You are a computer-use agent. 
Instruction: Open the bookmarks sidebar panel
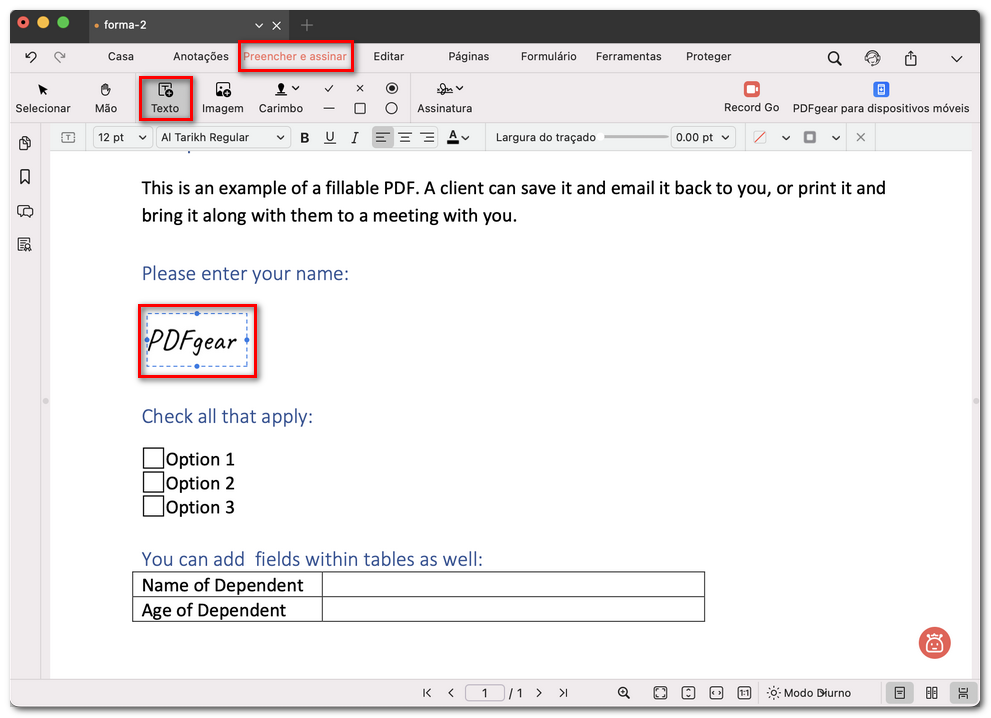[x=25, y=177]
